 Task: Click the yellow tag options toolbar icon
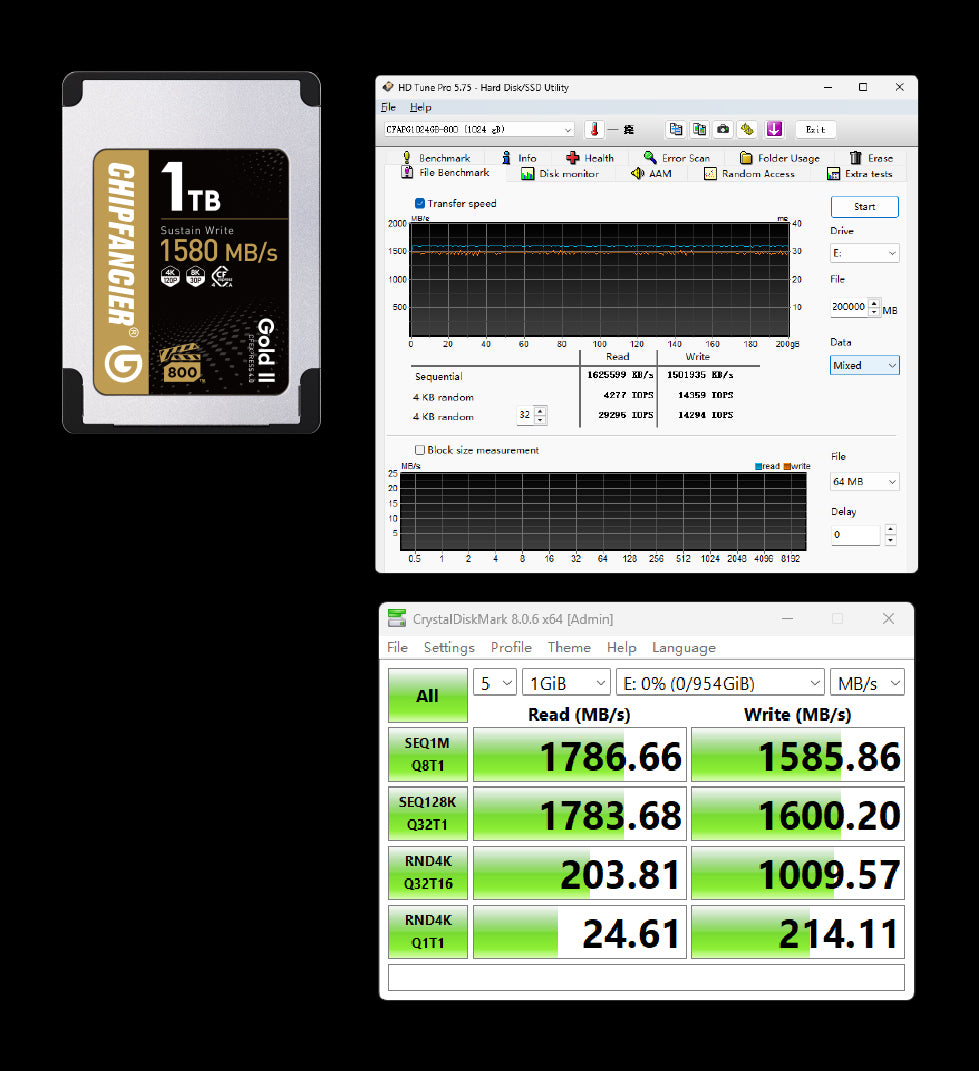(x=747, y=129)
